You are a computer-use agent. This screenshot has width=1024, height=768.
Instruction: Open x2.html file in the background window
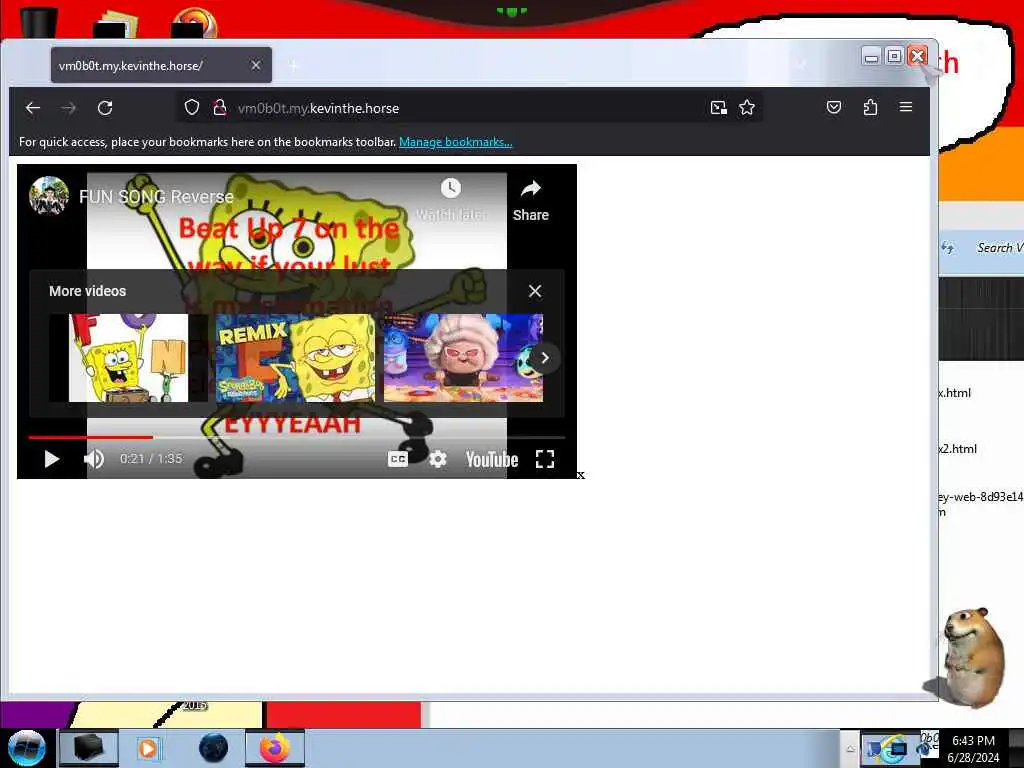pyautogui.click(x=957, y=449)
